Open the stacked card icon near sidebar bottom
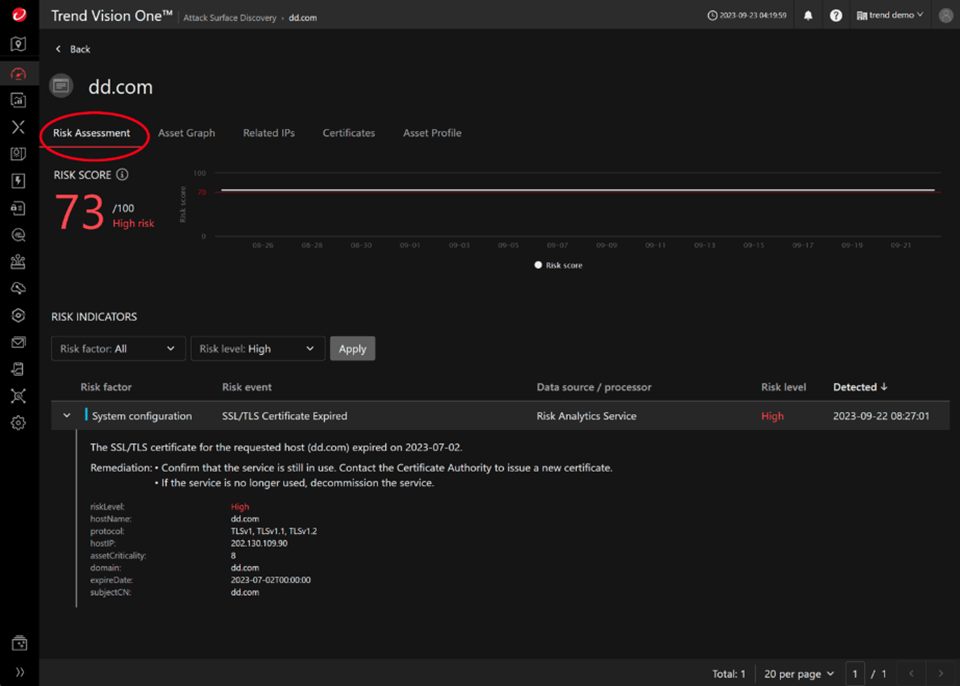Image resolution: width=960 pixels, height=686 pixels. click(x=19, y=643)
